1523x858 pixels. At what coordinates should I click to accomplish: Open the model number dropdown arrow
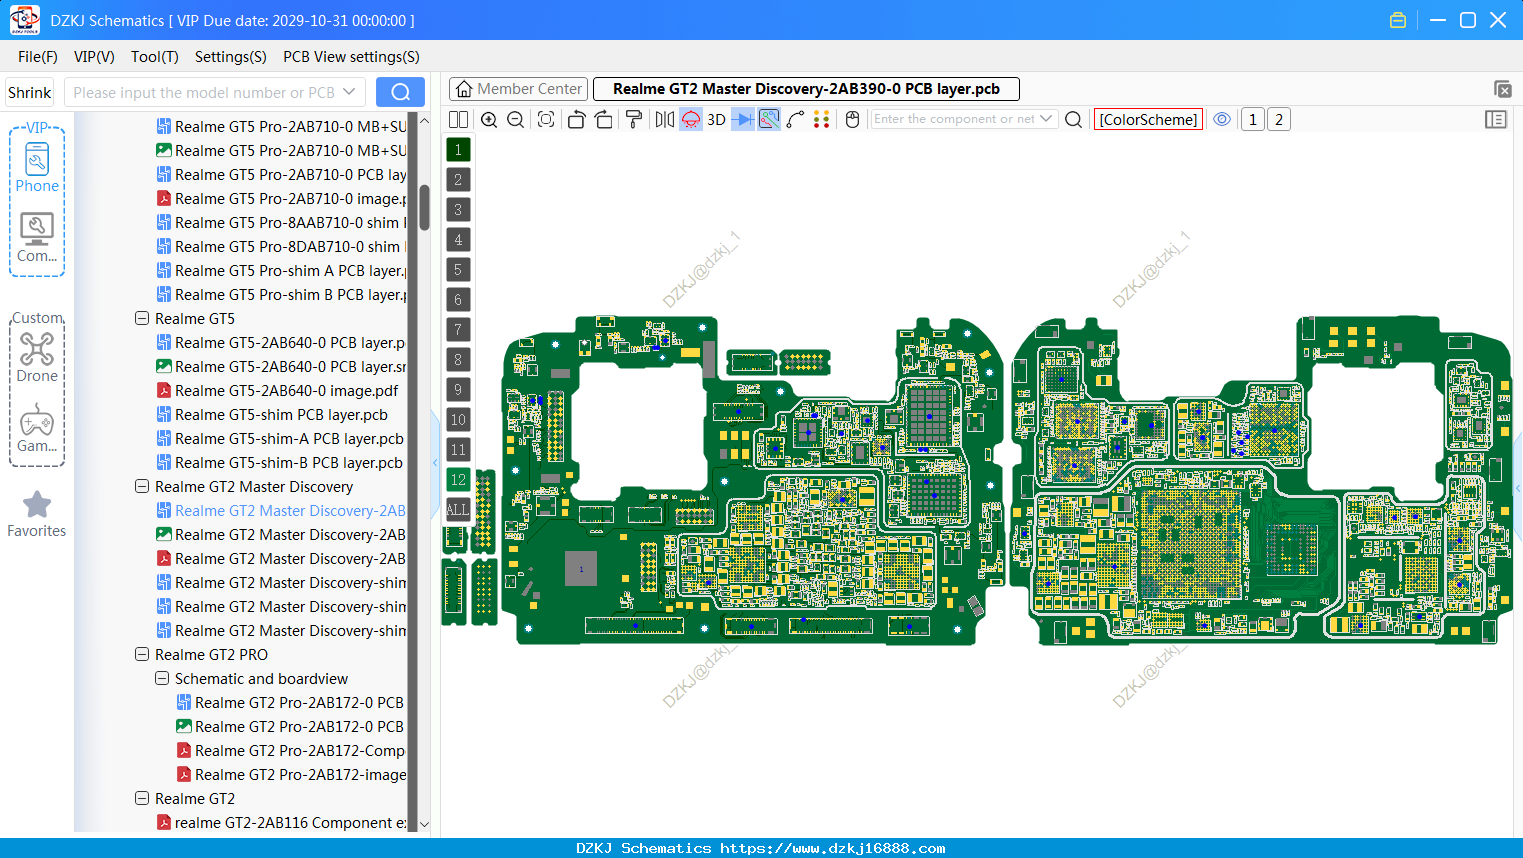click(x=349, y=92)
